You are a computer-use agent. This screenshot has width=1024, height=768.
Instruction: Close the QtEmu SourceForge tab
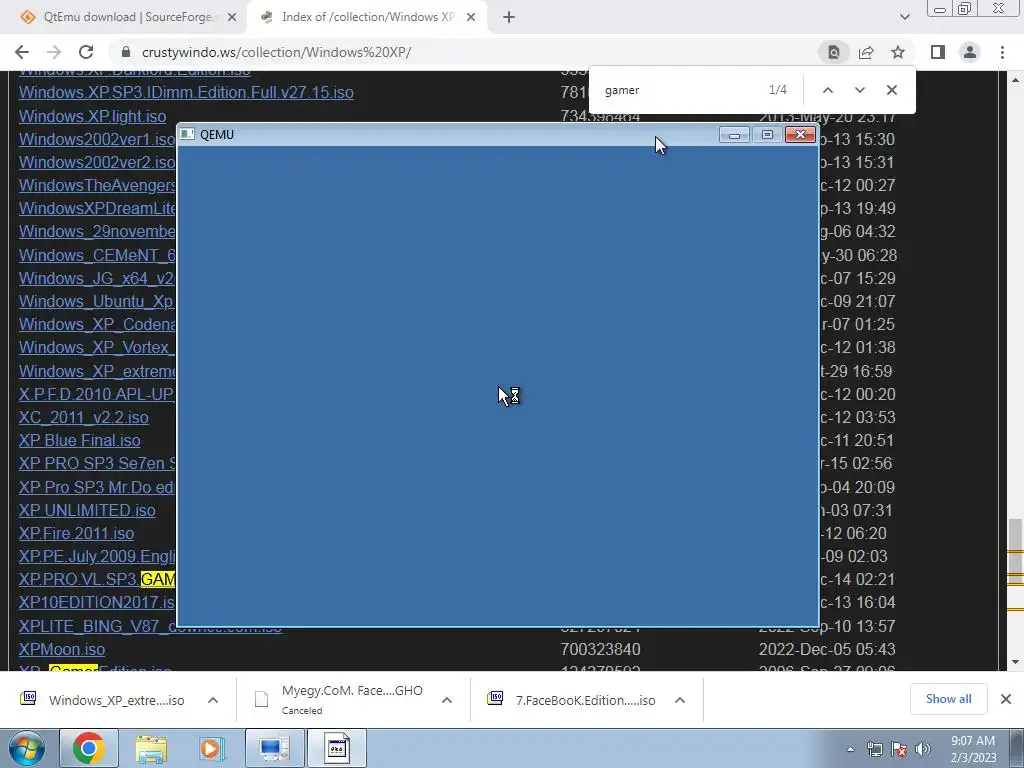[232, 17]
